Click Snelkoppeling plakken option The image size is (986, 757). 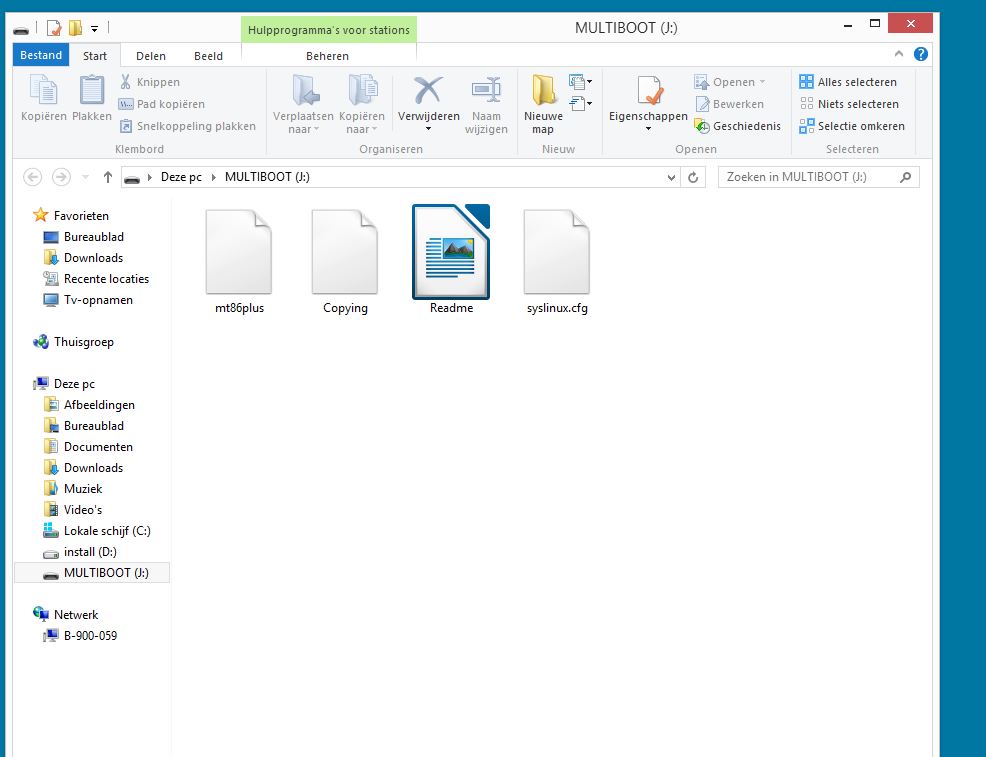(x=187, y=126)
